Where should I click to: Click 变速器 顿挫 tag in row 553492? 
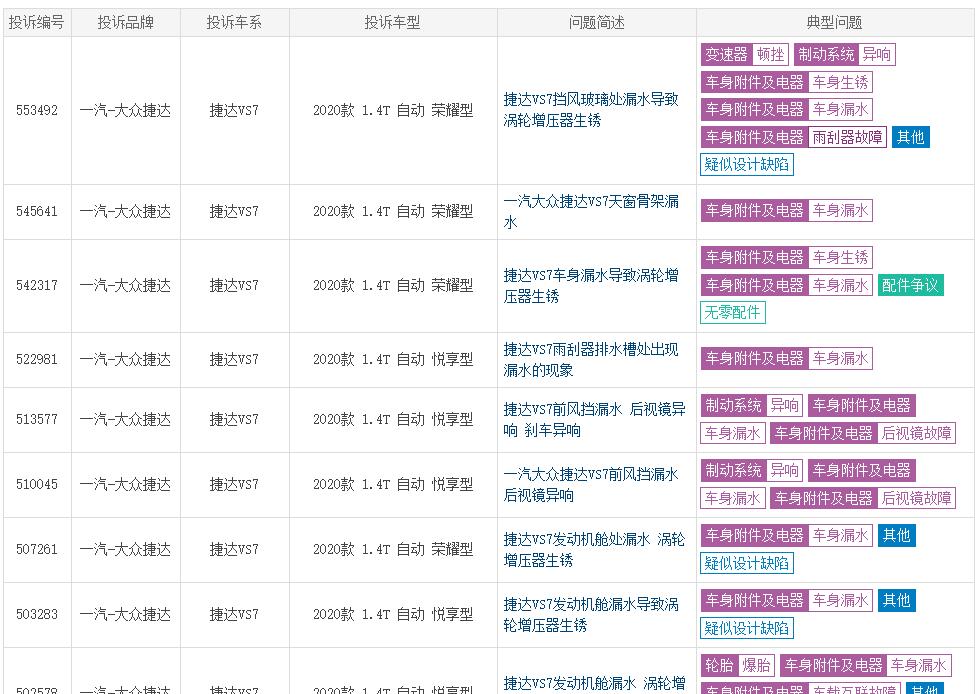(744, 55)
